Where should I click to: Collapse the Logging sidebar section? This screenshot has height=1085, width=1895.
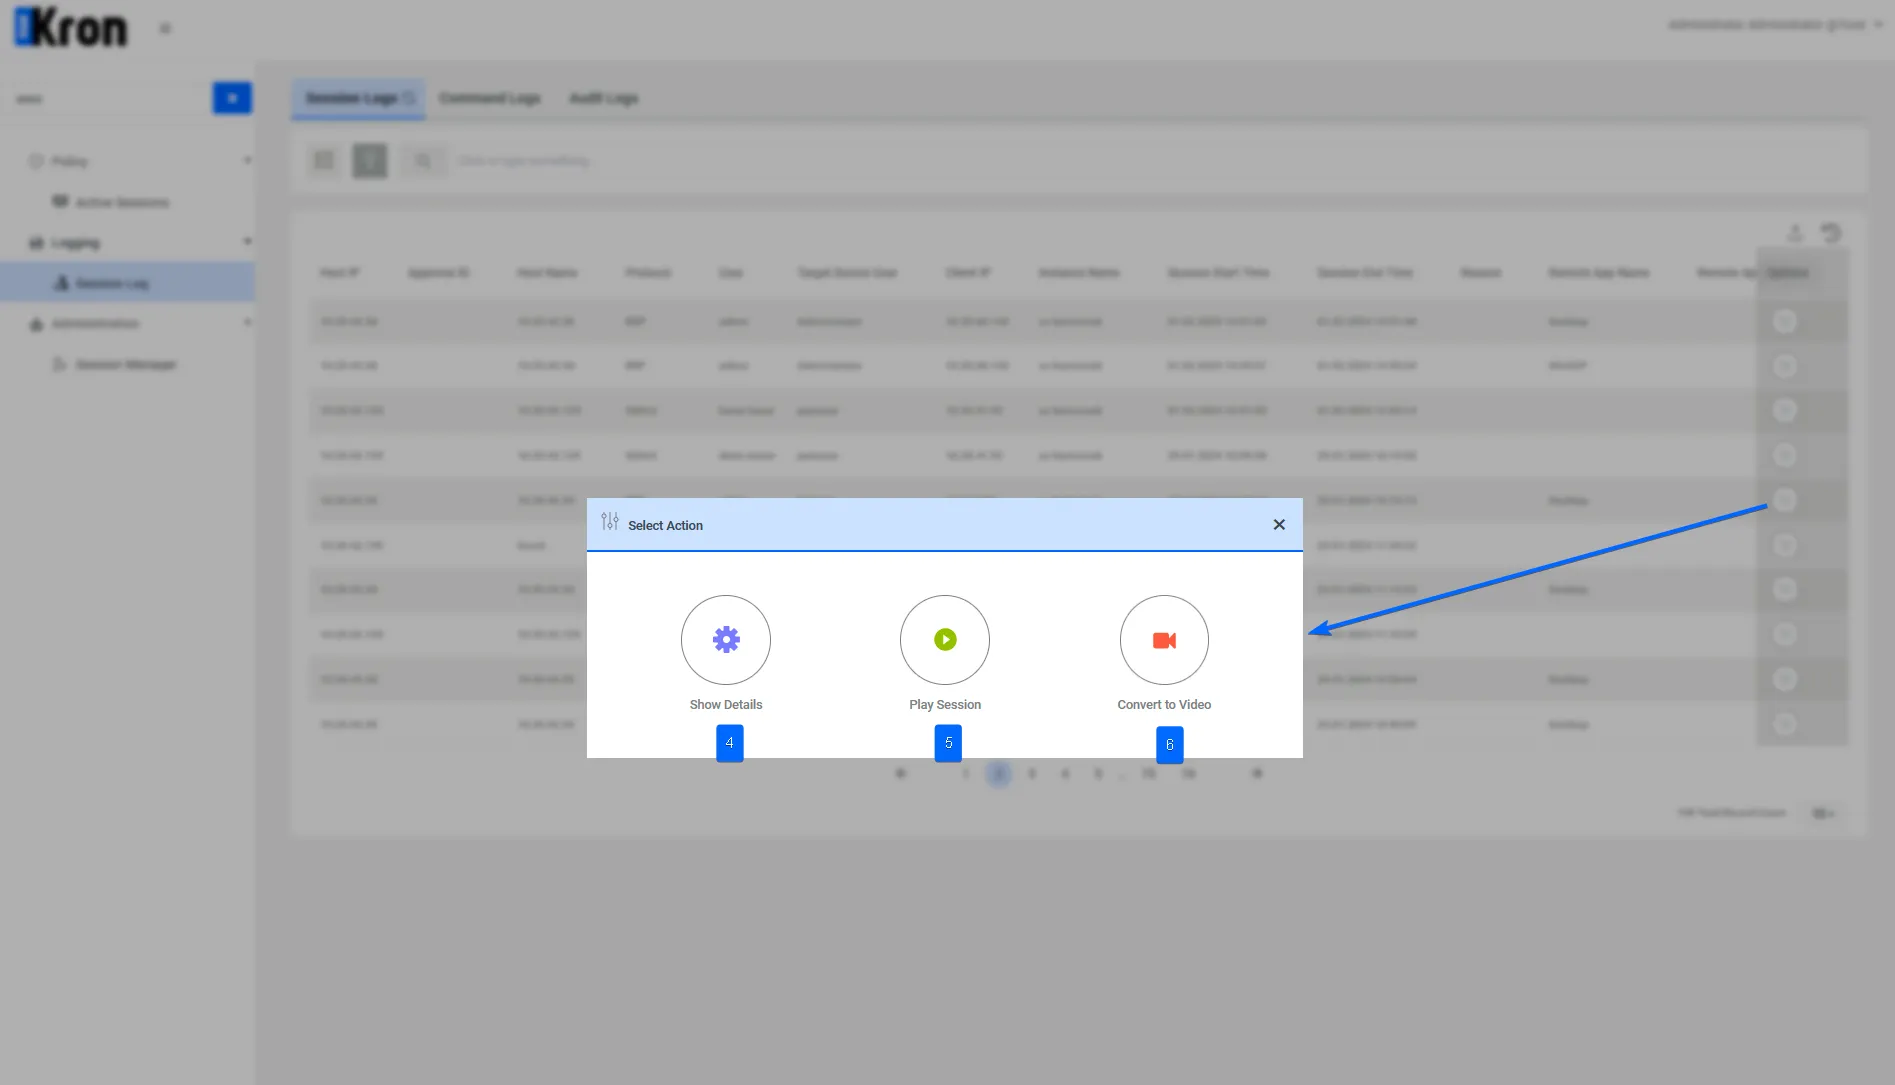point(128,243)
